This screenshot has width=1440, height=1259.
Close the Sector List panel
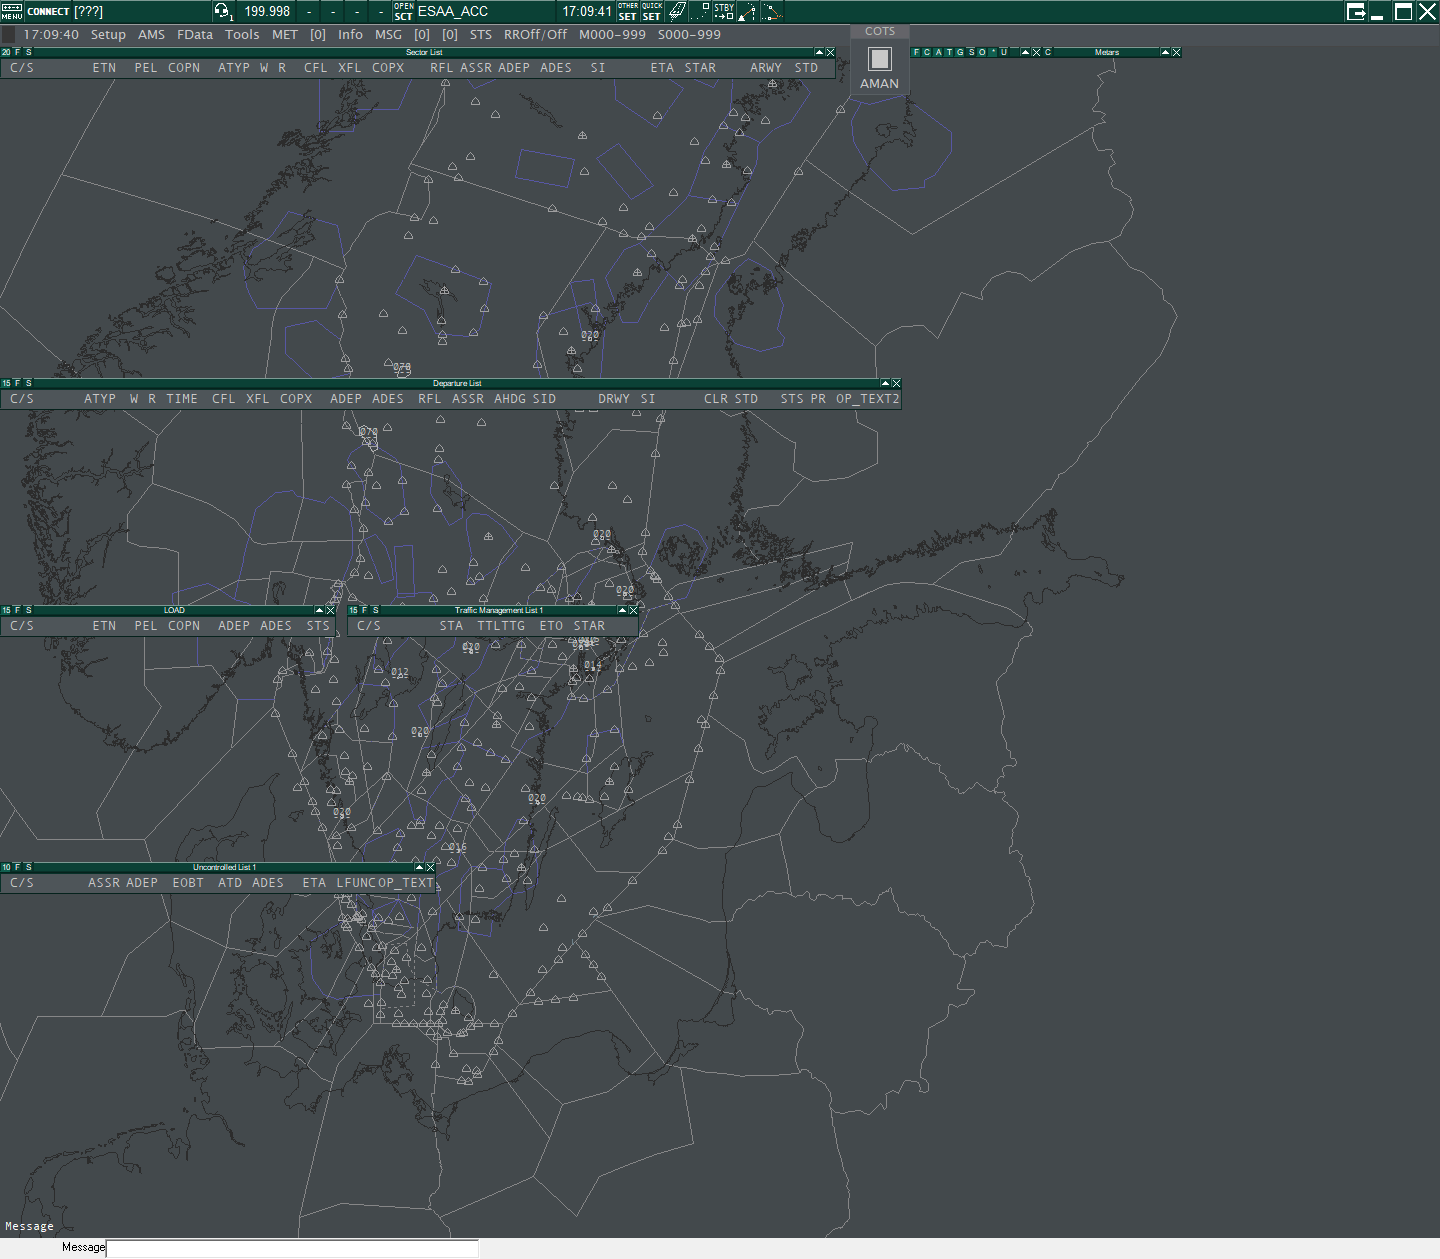830,52
